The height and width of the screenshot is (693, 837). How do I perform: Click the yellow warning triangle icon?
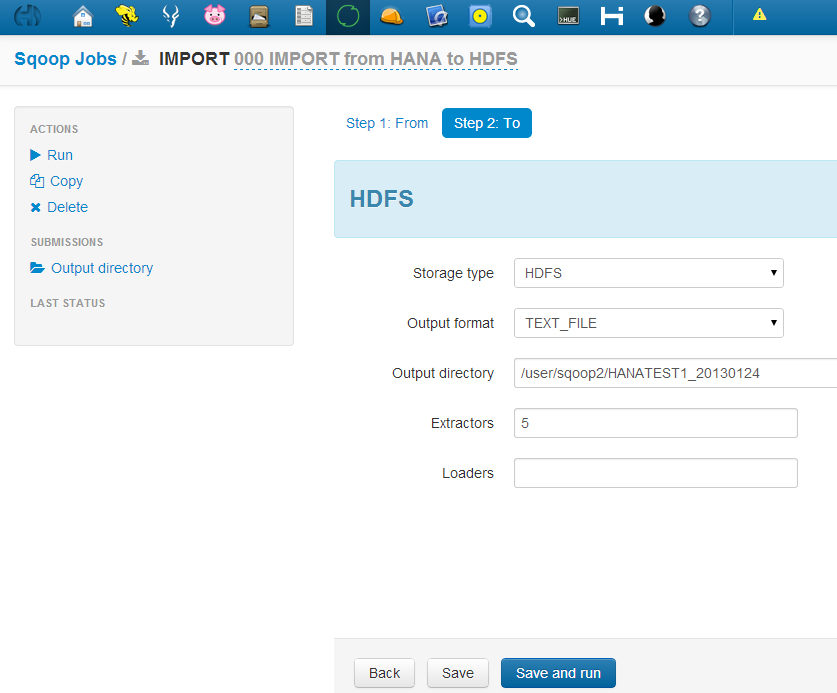pyautogui.click(x=760, y=15)
